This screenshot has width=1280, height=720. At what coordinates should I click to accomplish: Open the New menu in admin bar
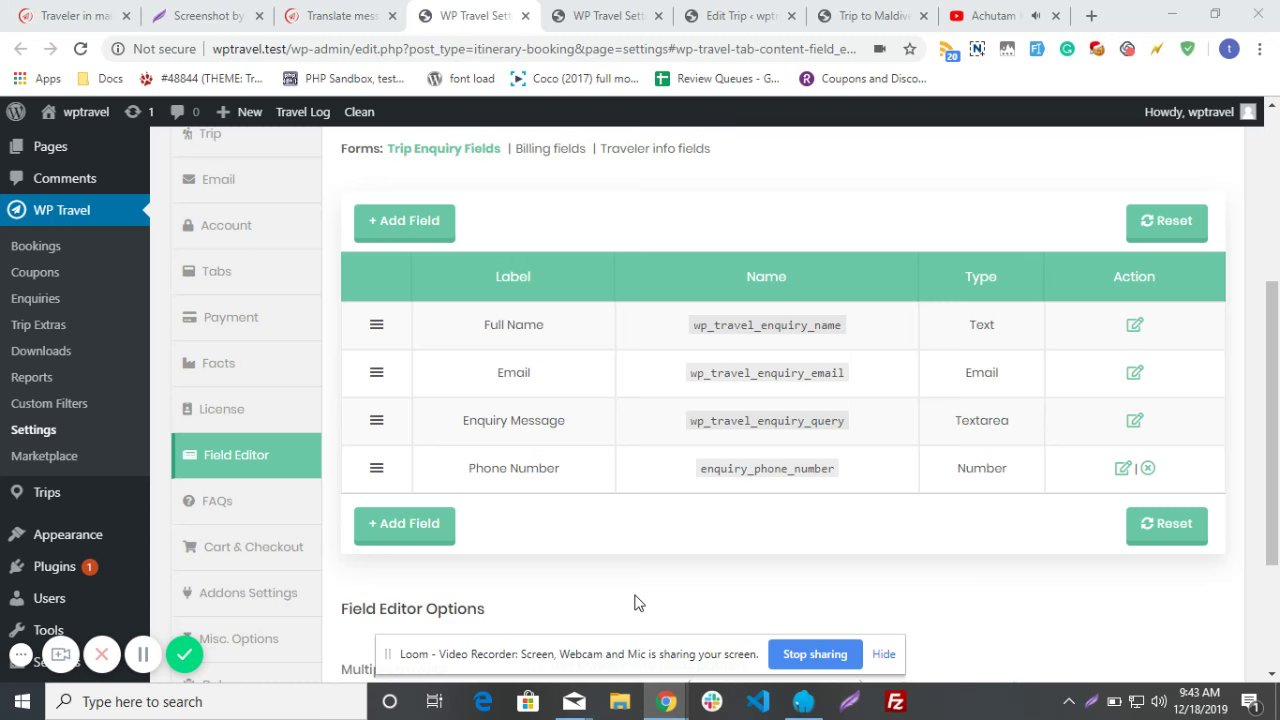pos(239,112)
